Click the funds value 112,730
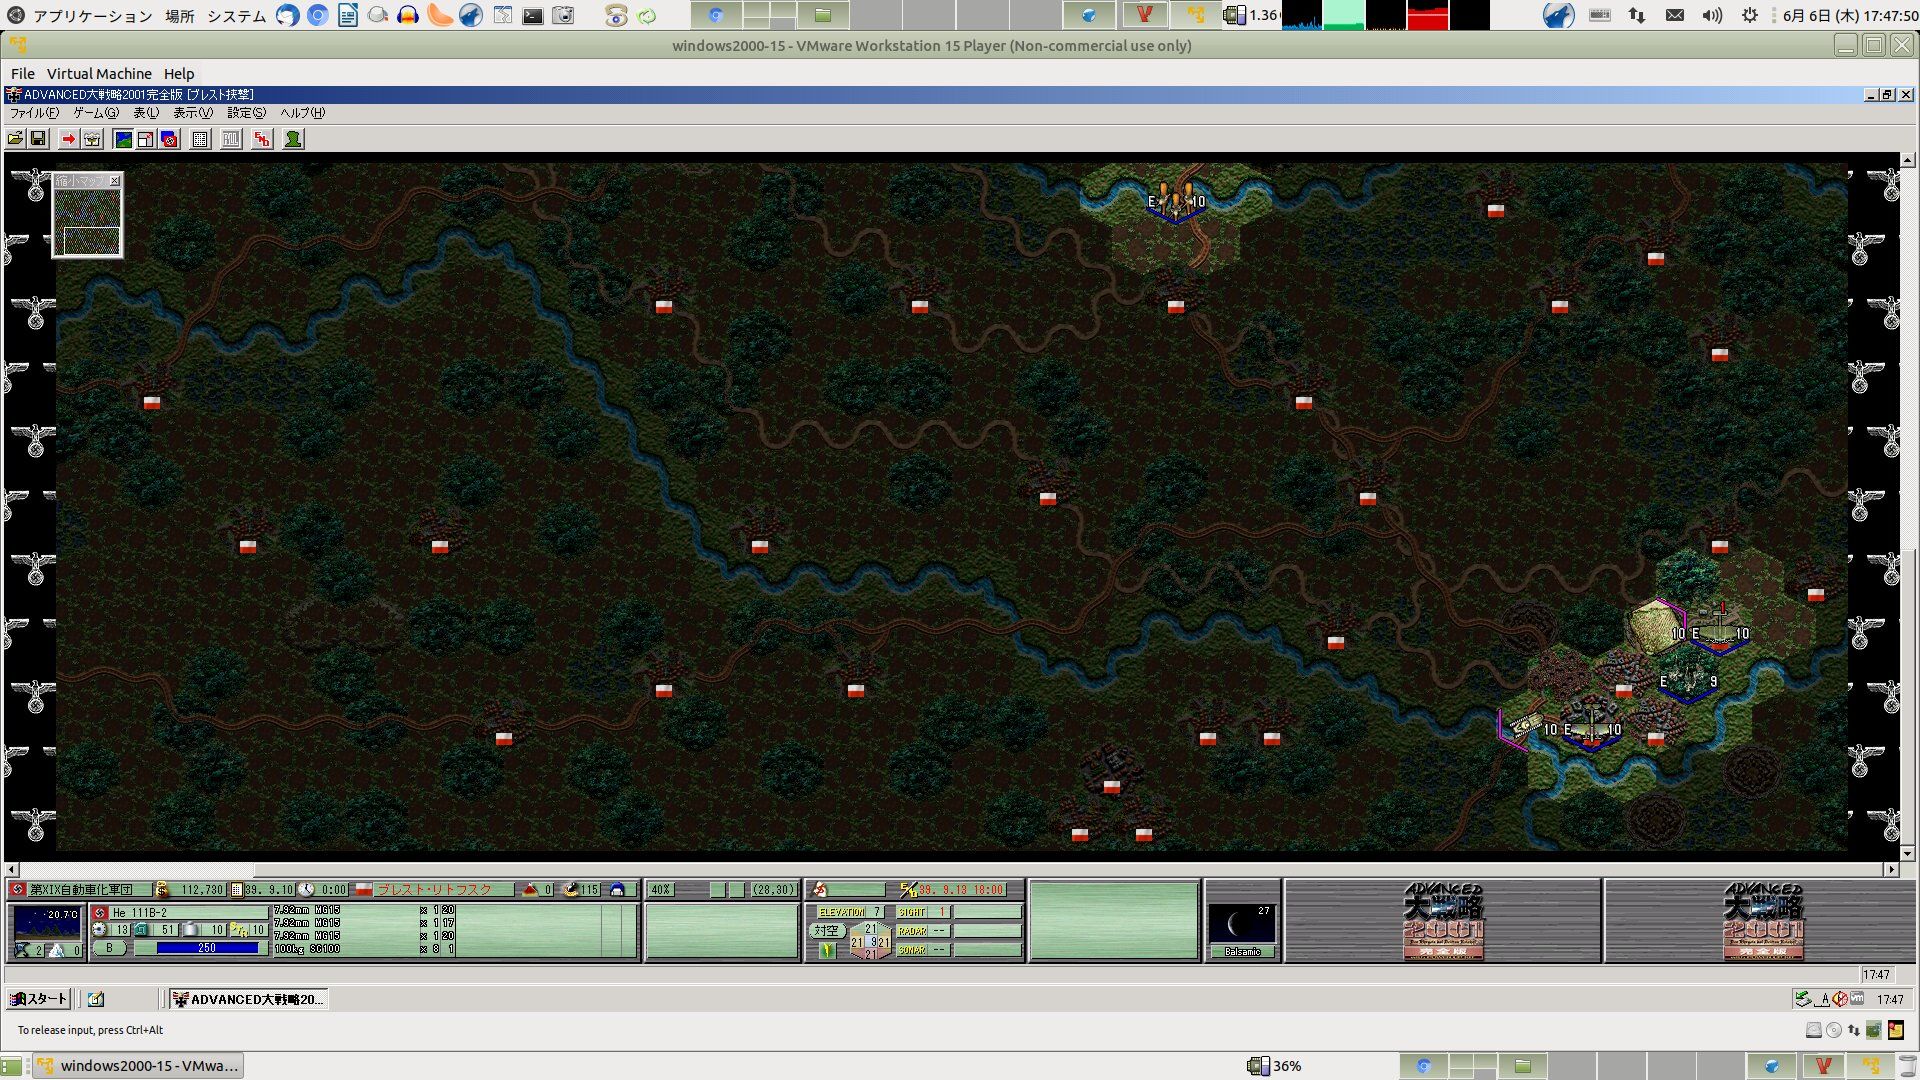This screenshot has width=1920, height=1080. pos(202,890)
